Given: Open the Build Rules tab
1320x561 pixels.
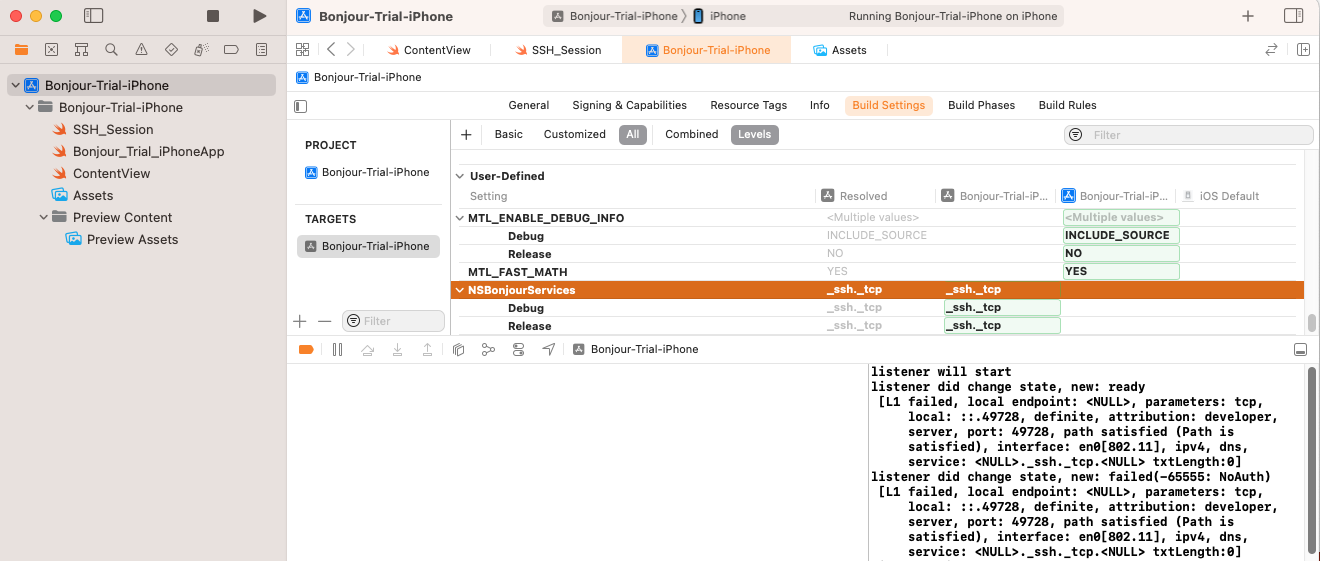Looking at the screenshot, I should point(1067,105).
